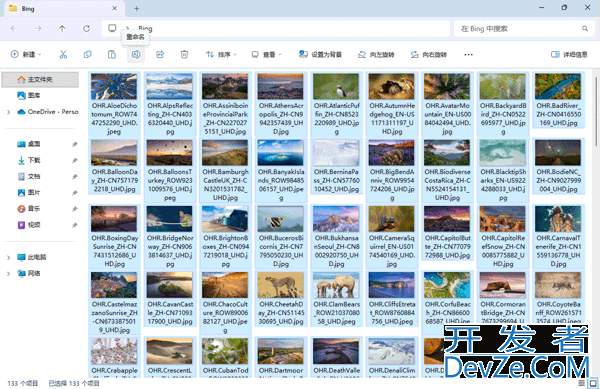Click the pin icon beside 音乐
Screen dimensions: 600x389
click(x=75, y=209)
